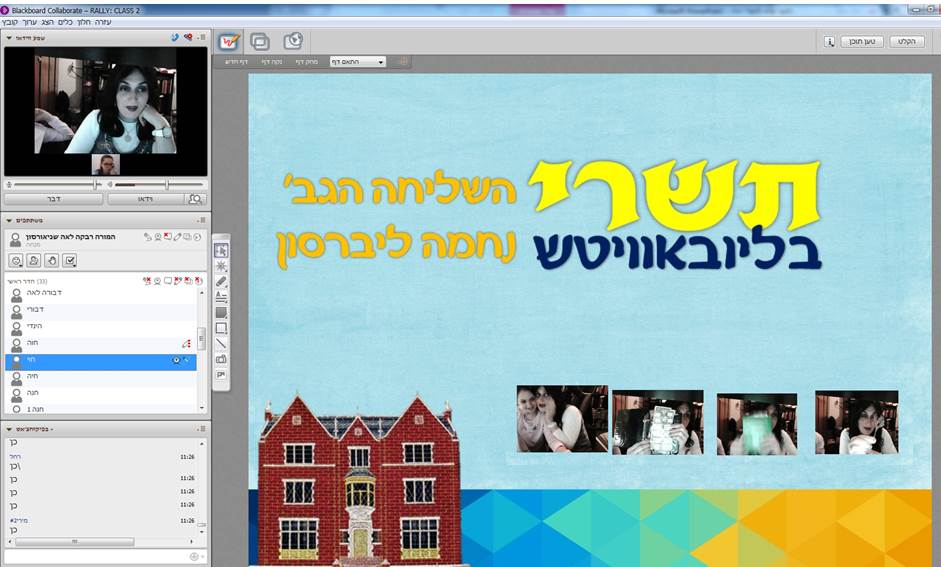Toggle moderator's whiteboard pencil permission icon
The height and width of the screenshot is (567, 941).
178,237
